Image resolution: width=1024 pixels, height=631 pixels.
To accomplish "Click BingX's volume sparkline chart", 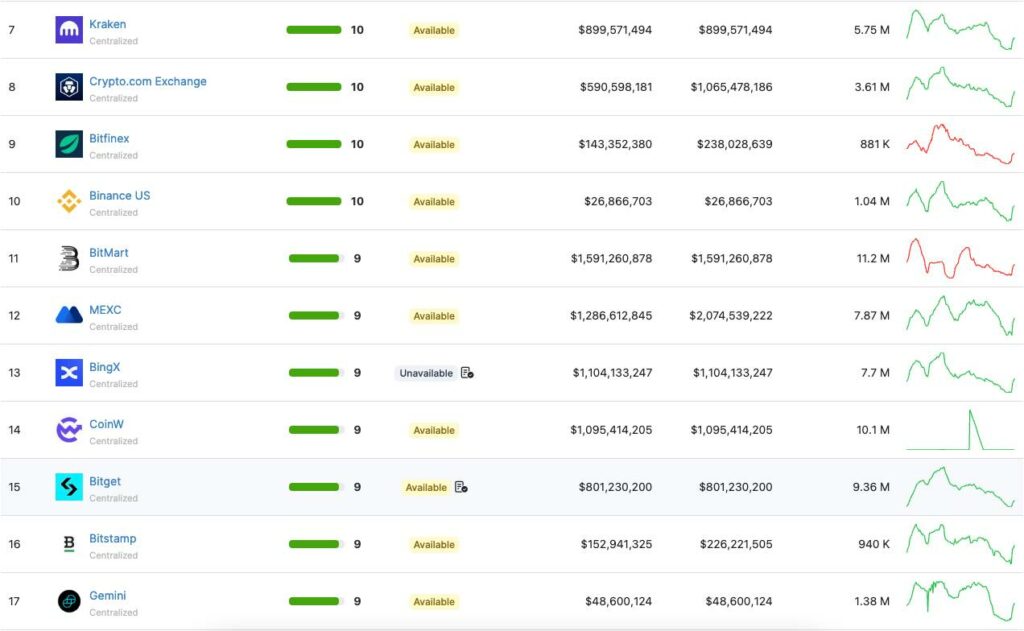I will (961, 373).
